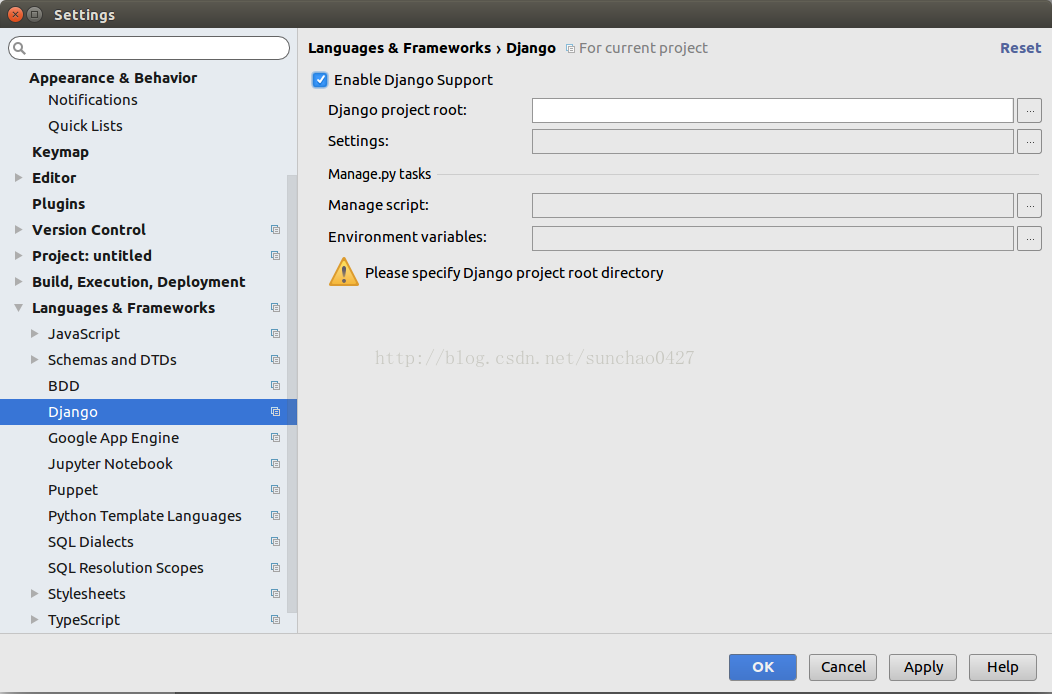Expand the Version Control section

point(19,230)
